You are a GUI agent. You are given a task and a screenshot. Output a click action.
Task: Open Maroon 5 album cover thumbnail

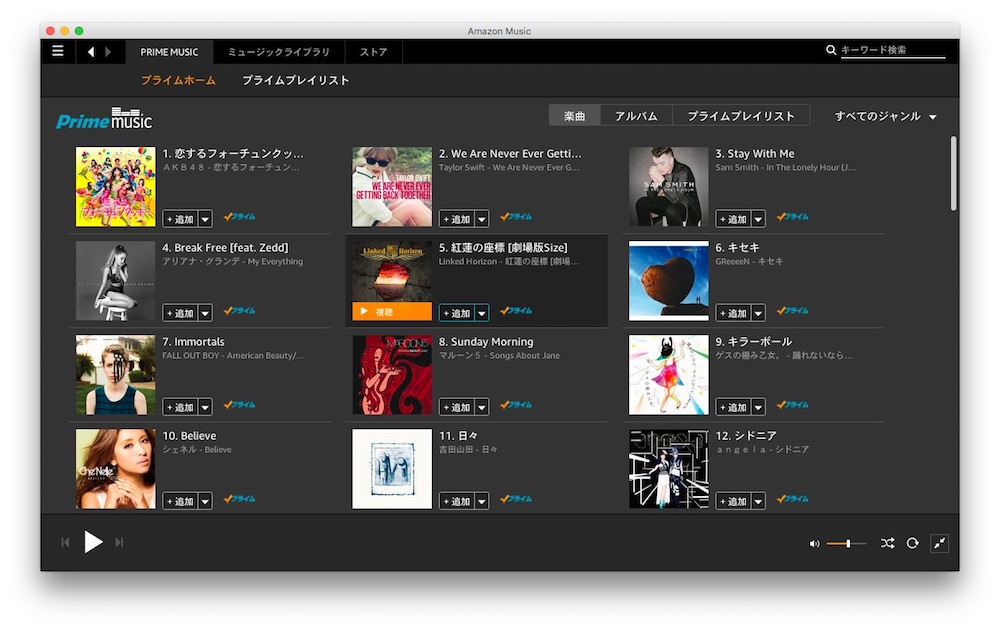392,375
